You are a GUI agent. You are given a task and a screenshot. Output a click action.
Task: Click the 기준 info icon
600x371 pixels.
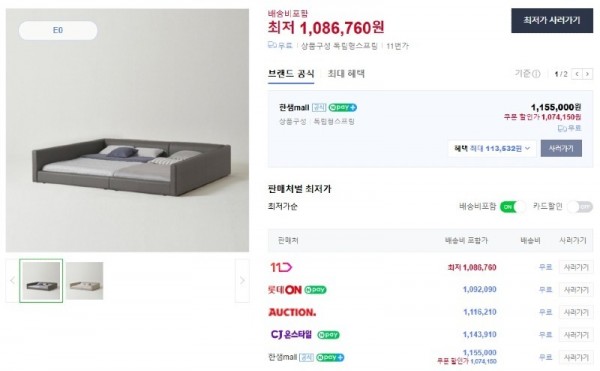[x=536, y=74]
